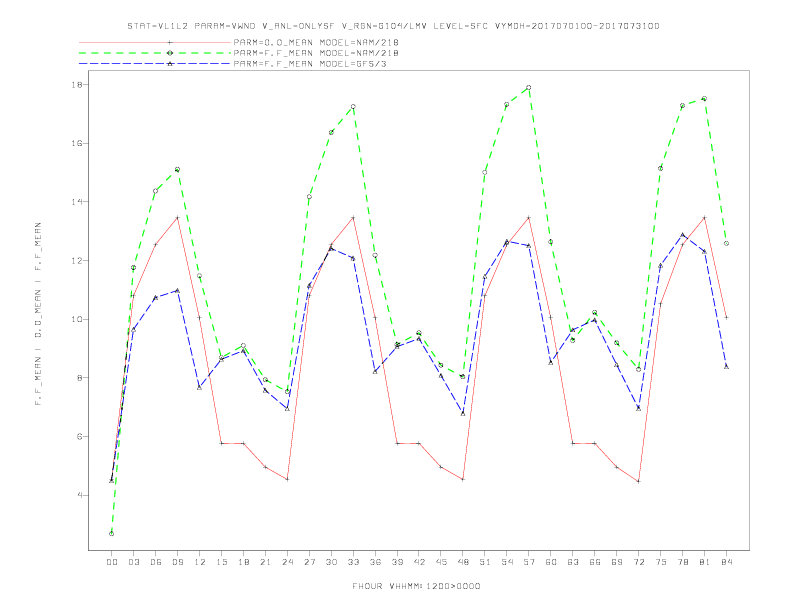The image size is (792, 612).
Task: Click x-axis tick label 78
Action: (682, 562)
